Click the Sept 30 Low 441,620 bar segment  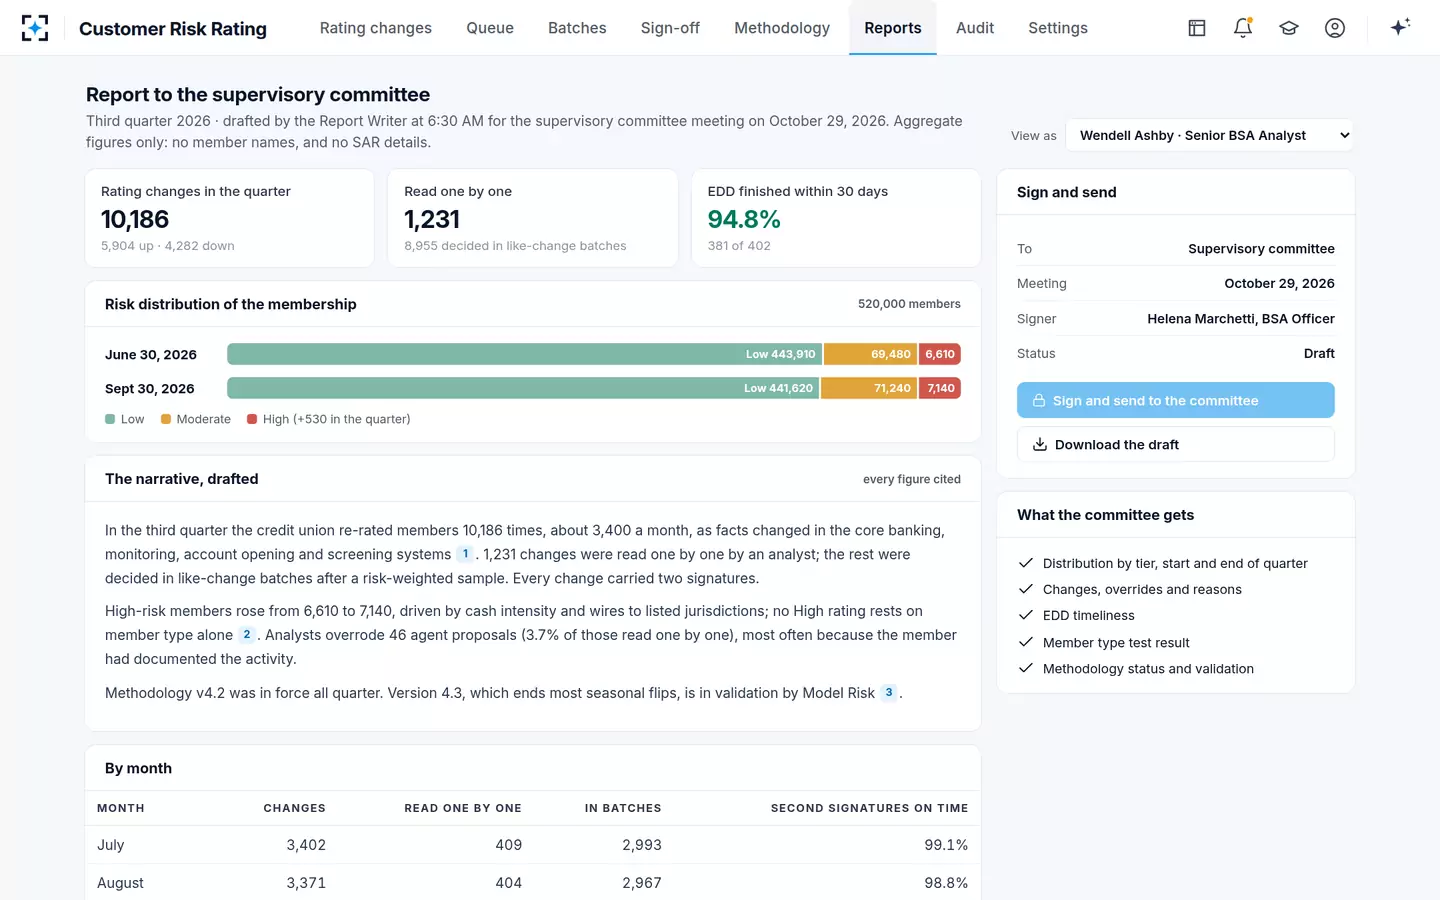coord(523,388)
